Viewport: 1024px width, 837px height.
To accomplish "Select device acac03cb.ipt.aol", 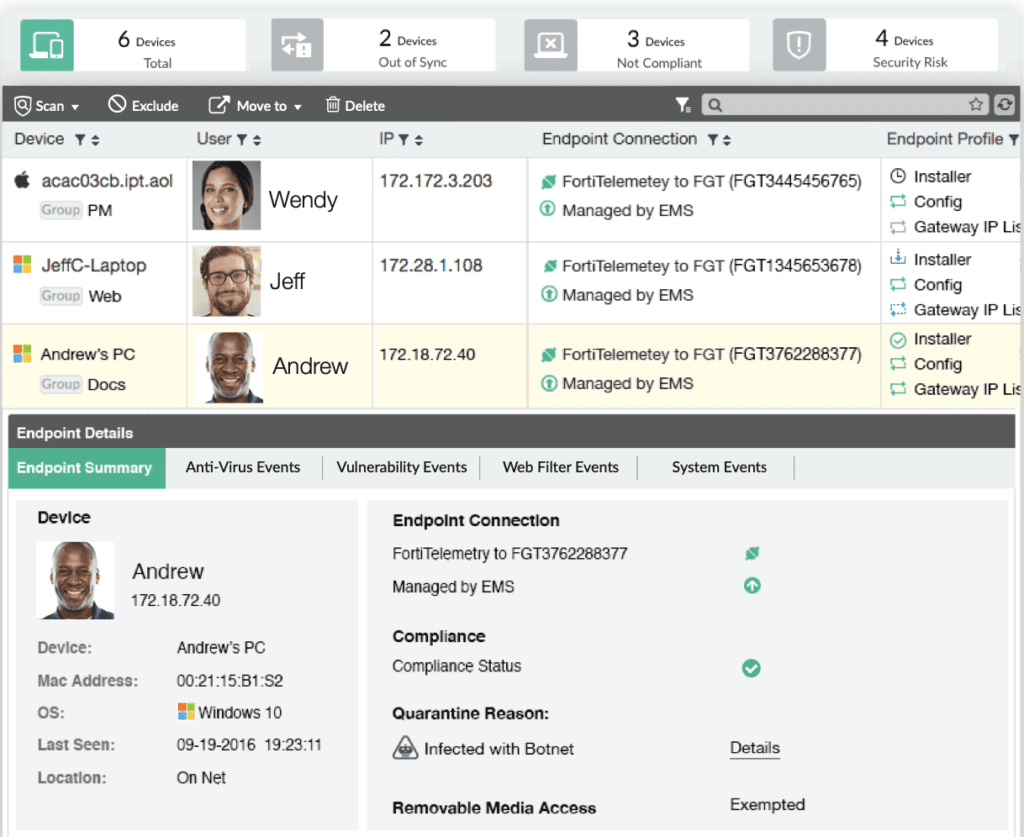I will pos(107,181).
